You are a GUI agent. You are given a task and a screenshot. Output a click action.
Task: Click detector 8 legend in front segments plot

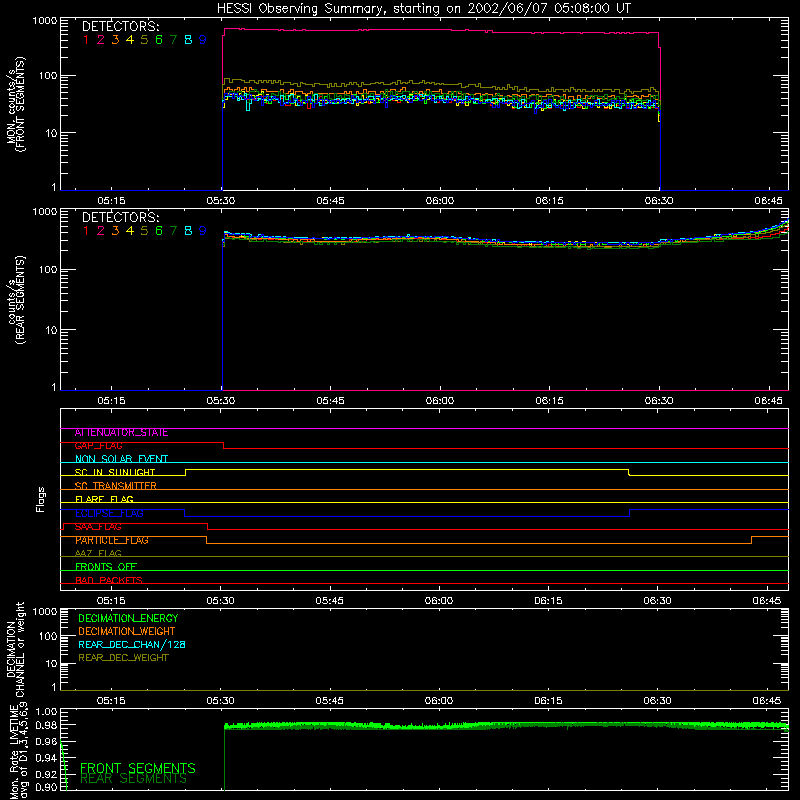188,40
